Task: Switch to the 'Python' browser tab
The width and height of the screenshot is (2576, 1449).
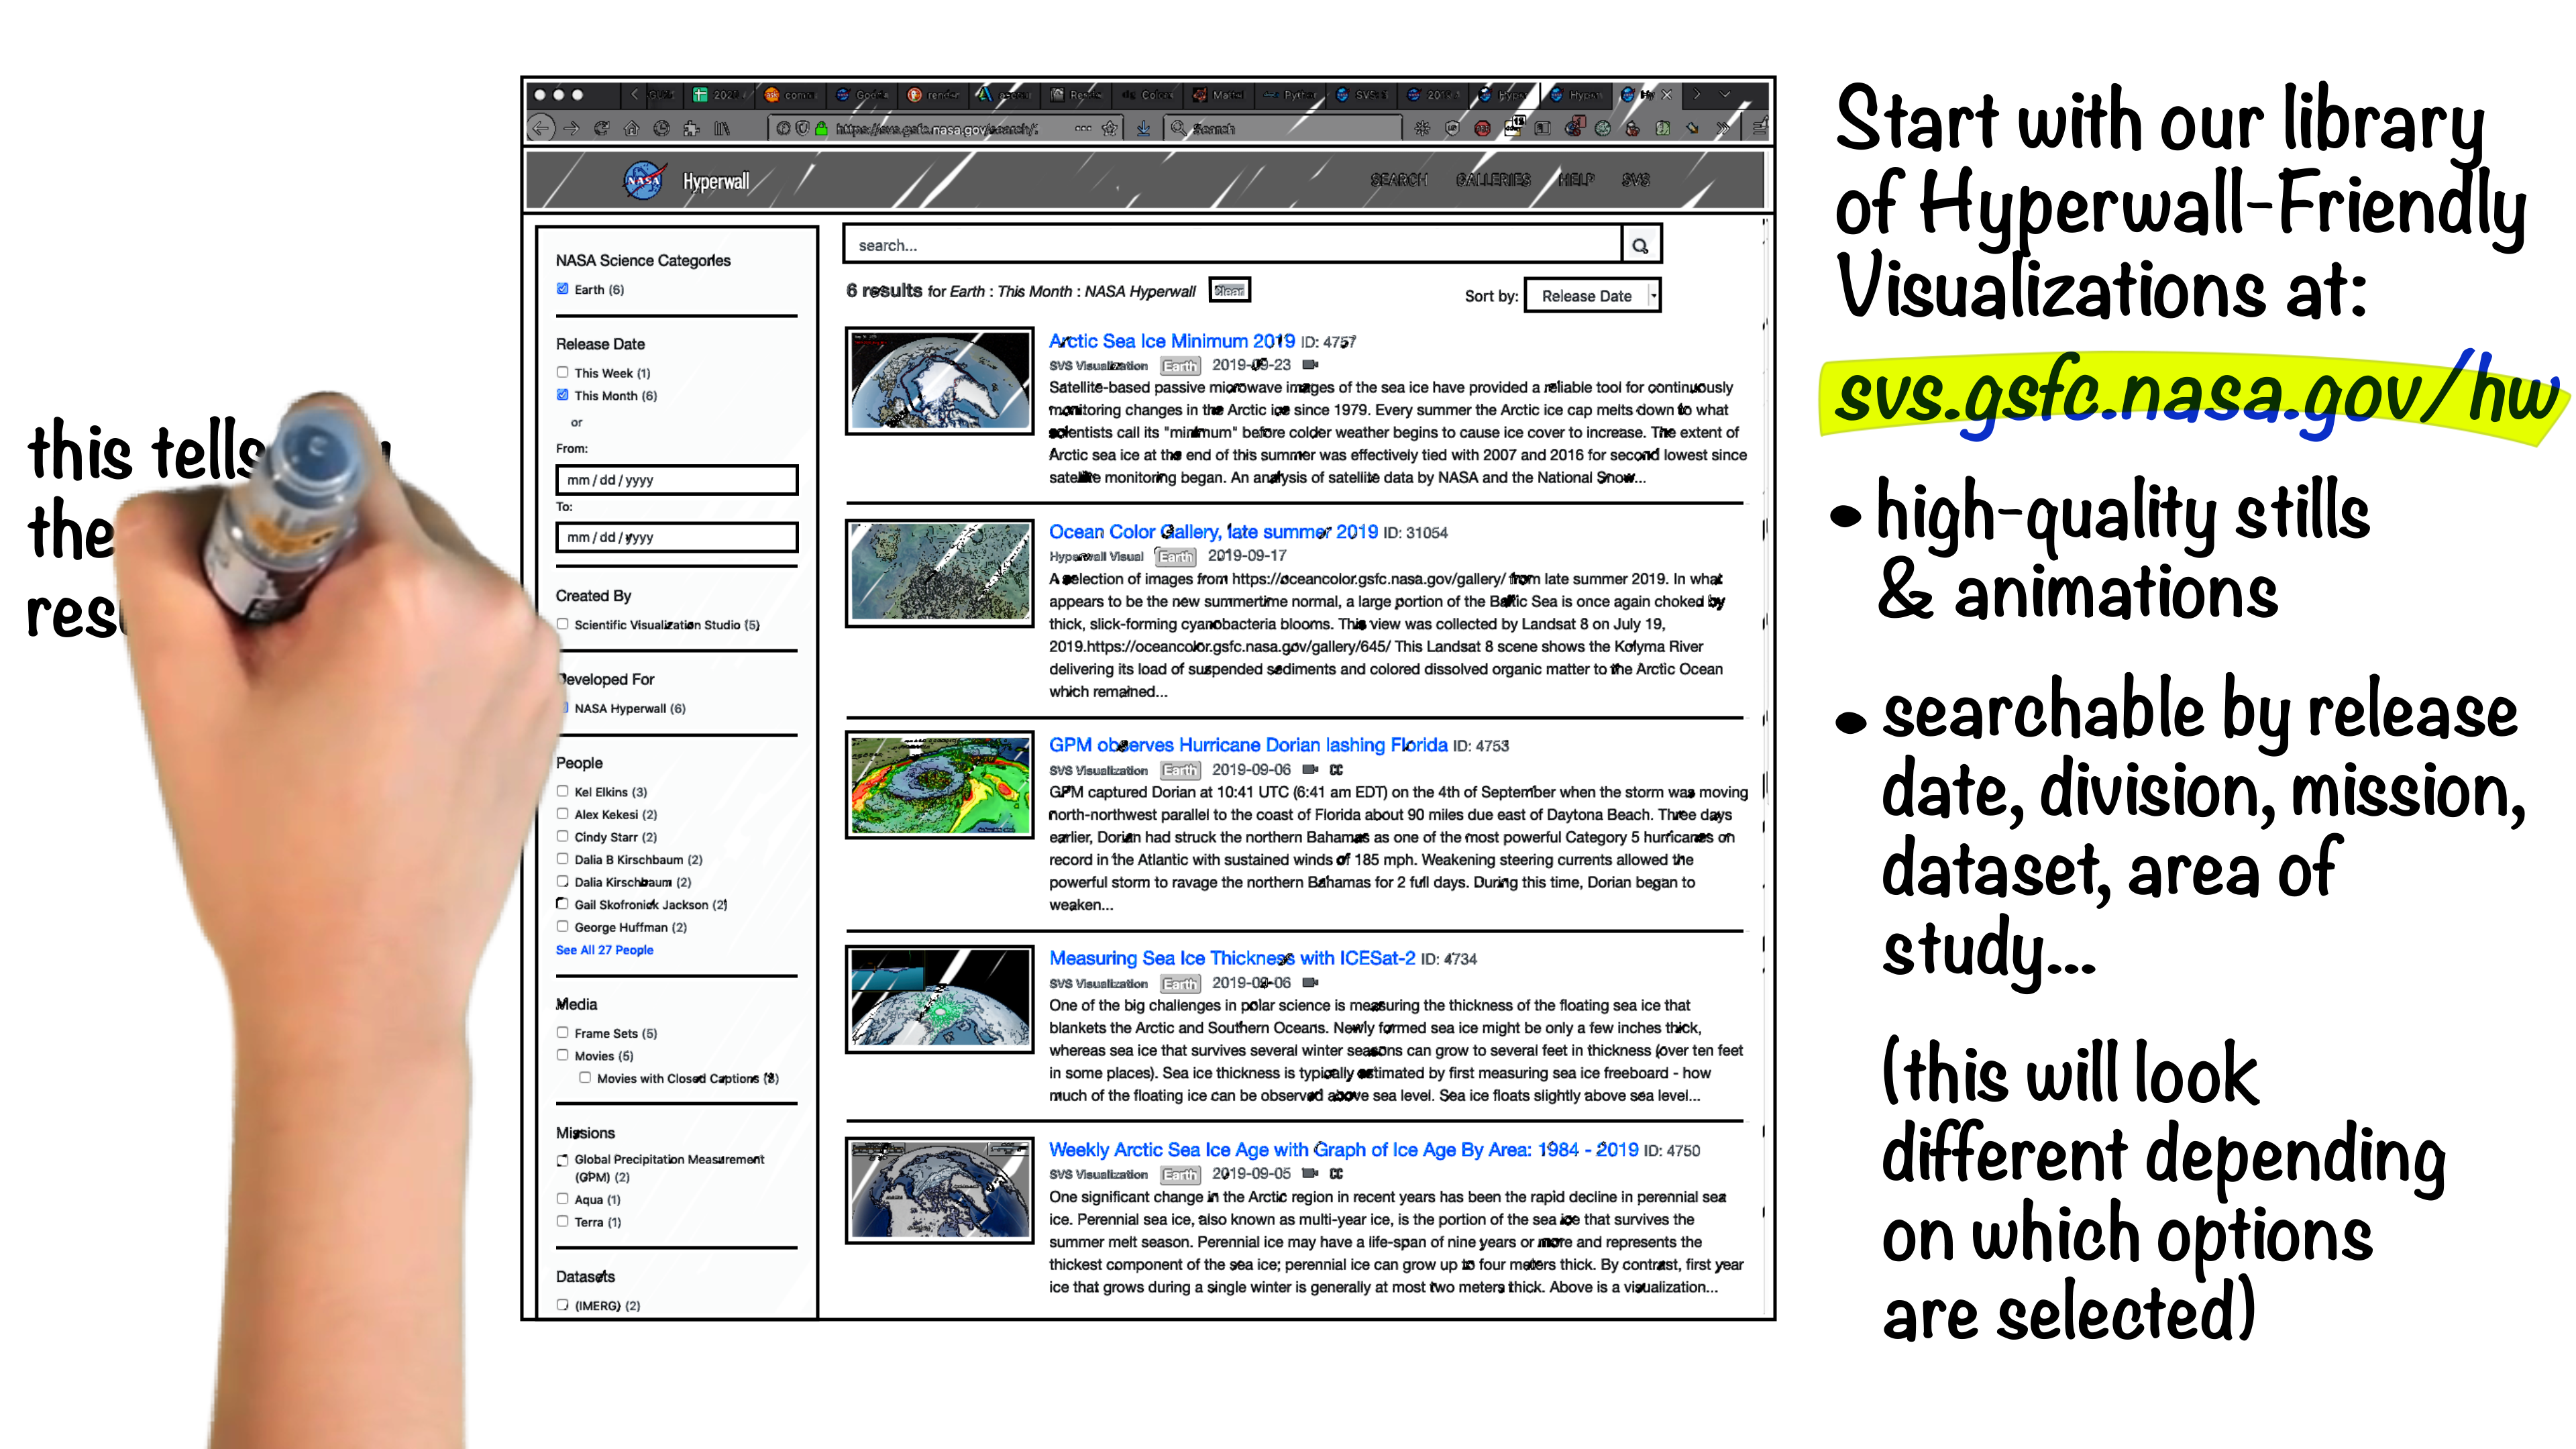Action: pyautogui.click(x=1289, y=95)
